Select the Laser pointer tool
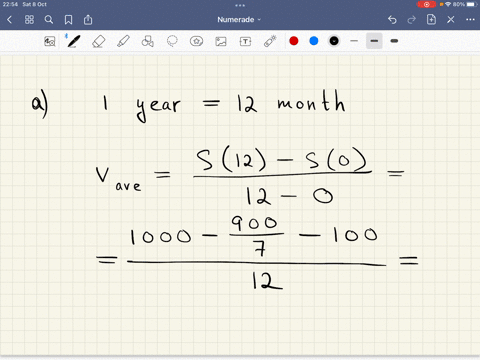Image resolution: width=480 pixels, height=360 pixels. [x=270, y=41]
